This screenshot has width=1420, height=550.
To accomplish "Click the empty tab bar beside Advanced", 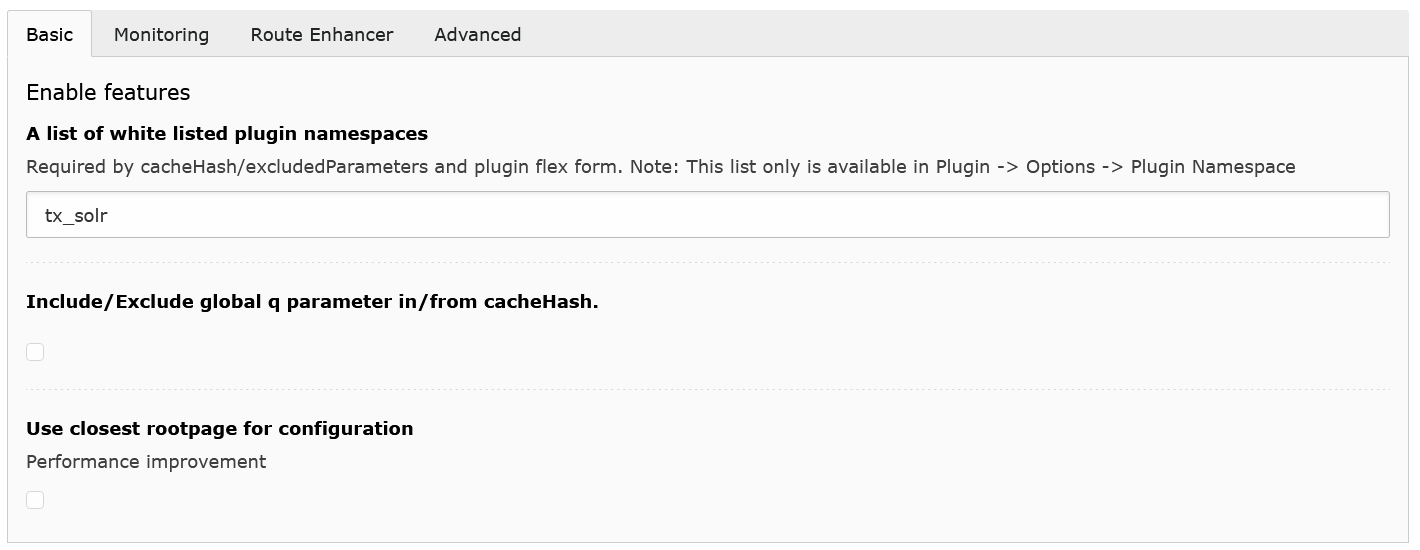I will coord(960,34).
